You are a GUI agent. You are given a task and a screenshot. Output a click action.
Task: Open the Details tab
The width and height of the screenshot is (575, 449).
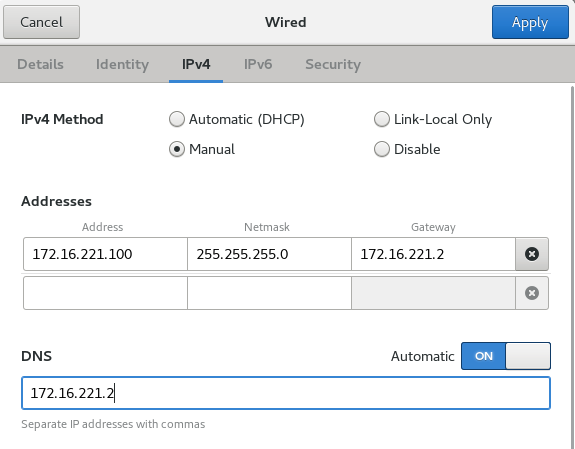[40, 64]
